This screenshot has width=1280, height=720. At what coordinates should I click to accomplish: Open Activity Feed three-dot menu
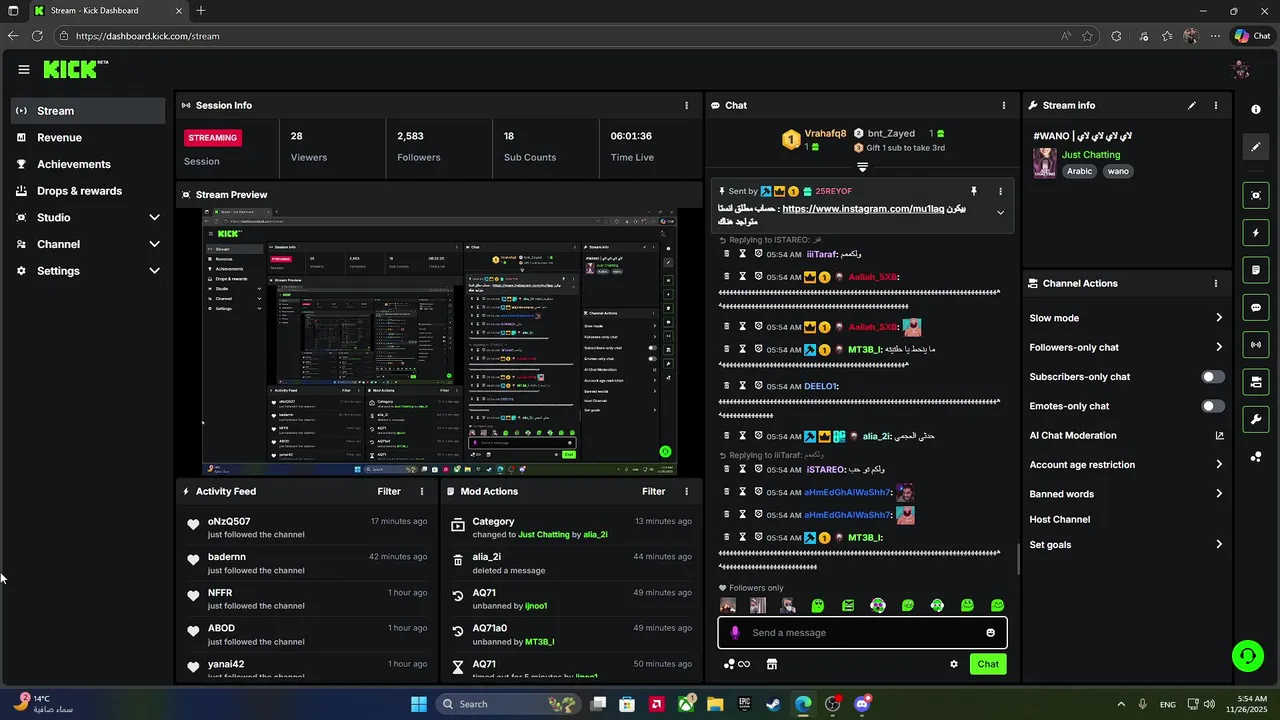(422, 492)
